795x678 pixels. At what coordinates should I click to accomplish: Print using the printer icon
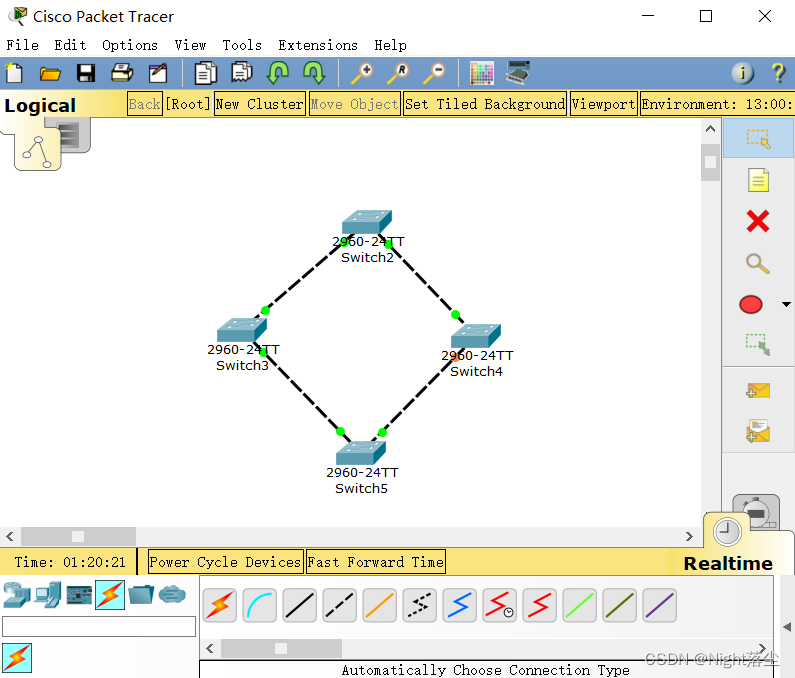pos(122,73)
